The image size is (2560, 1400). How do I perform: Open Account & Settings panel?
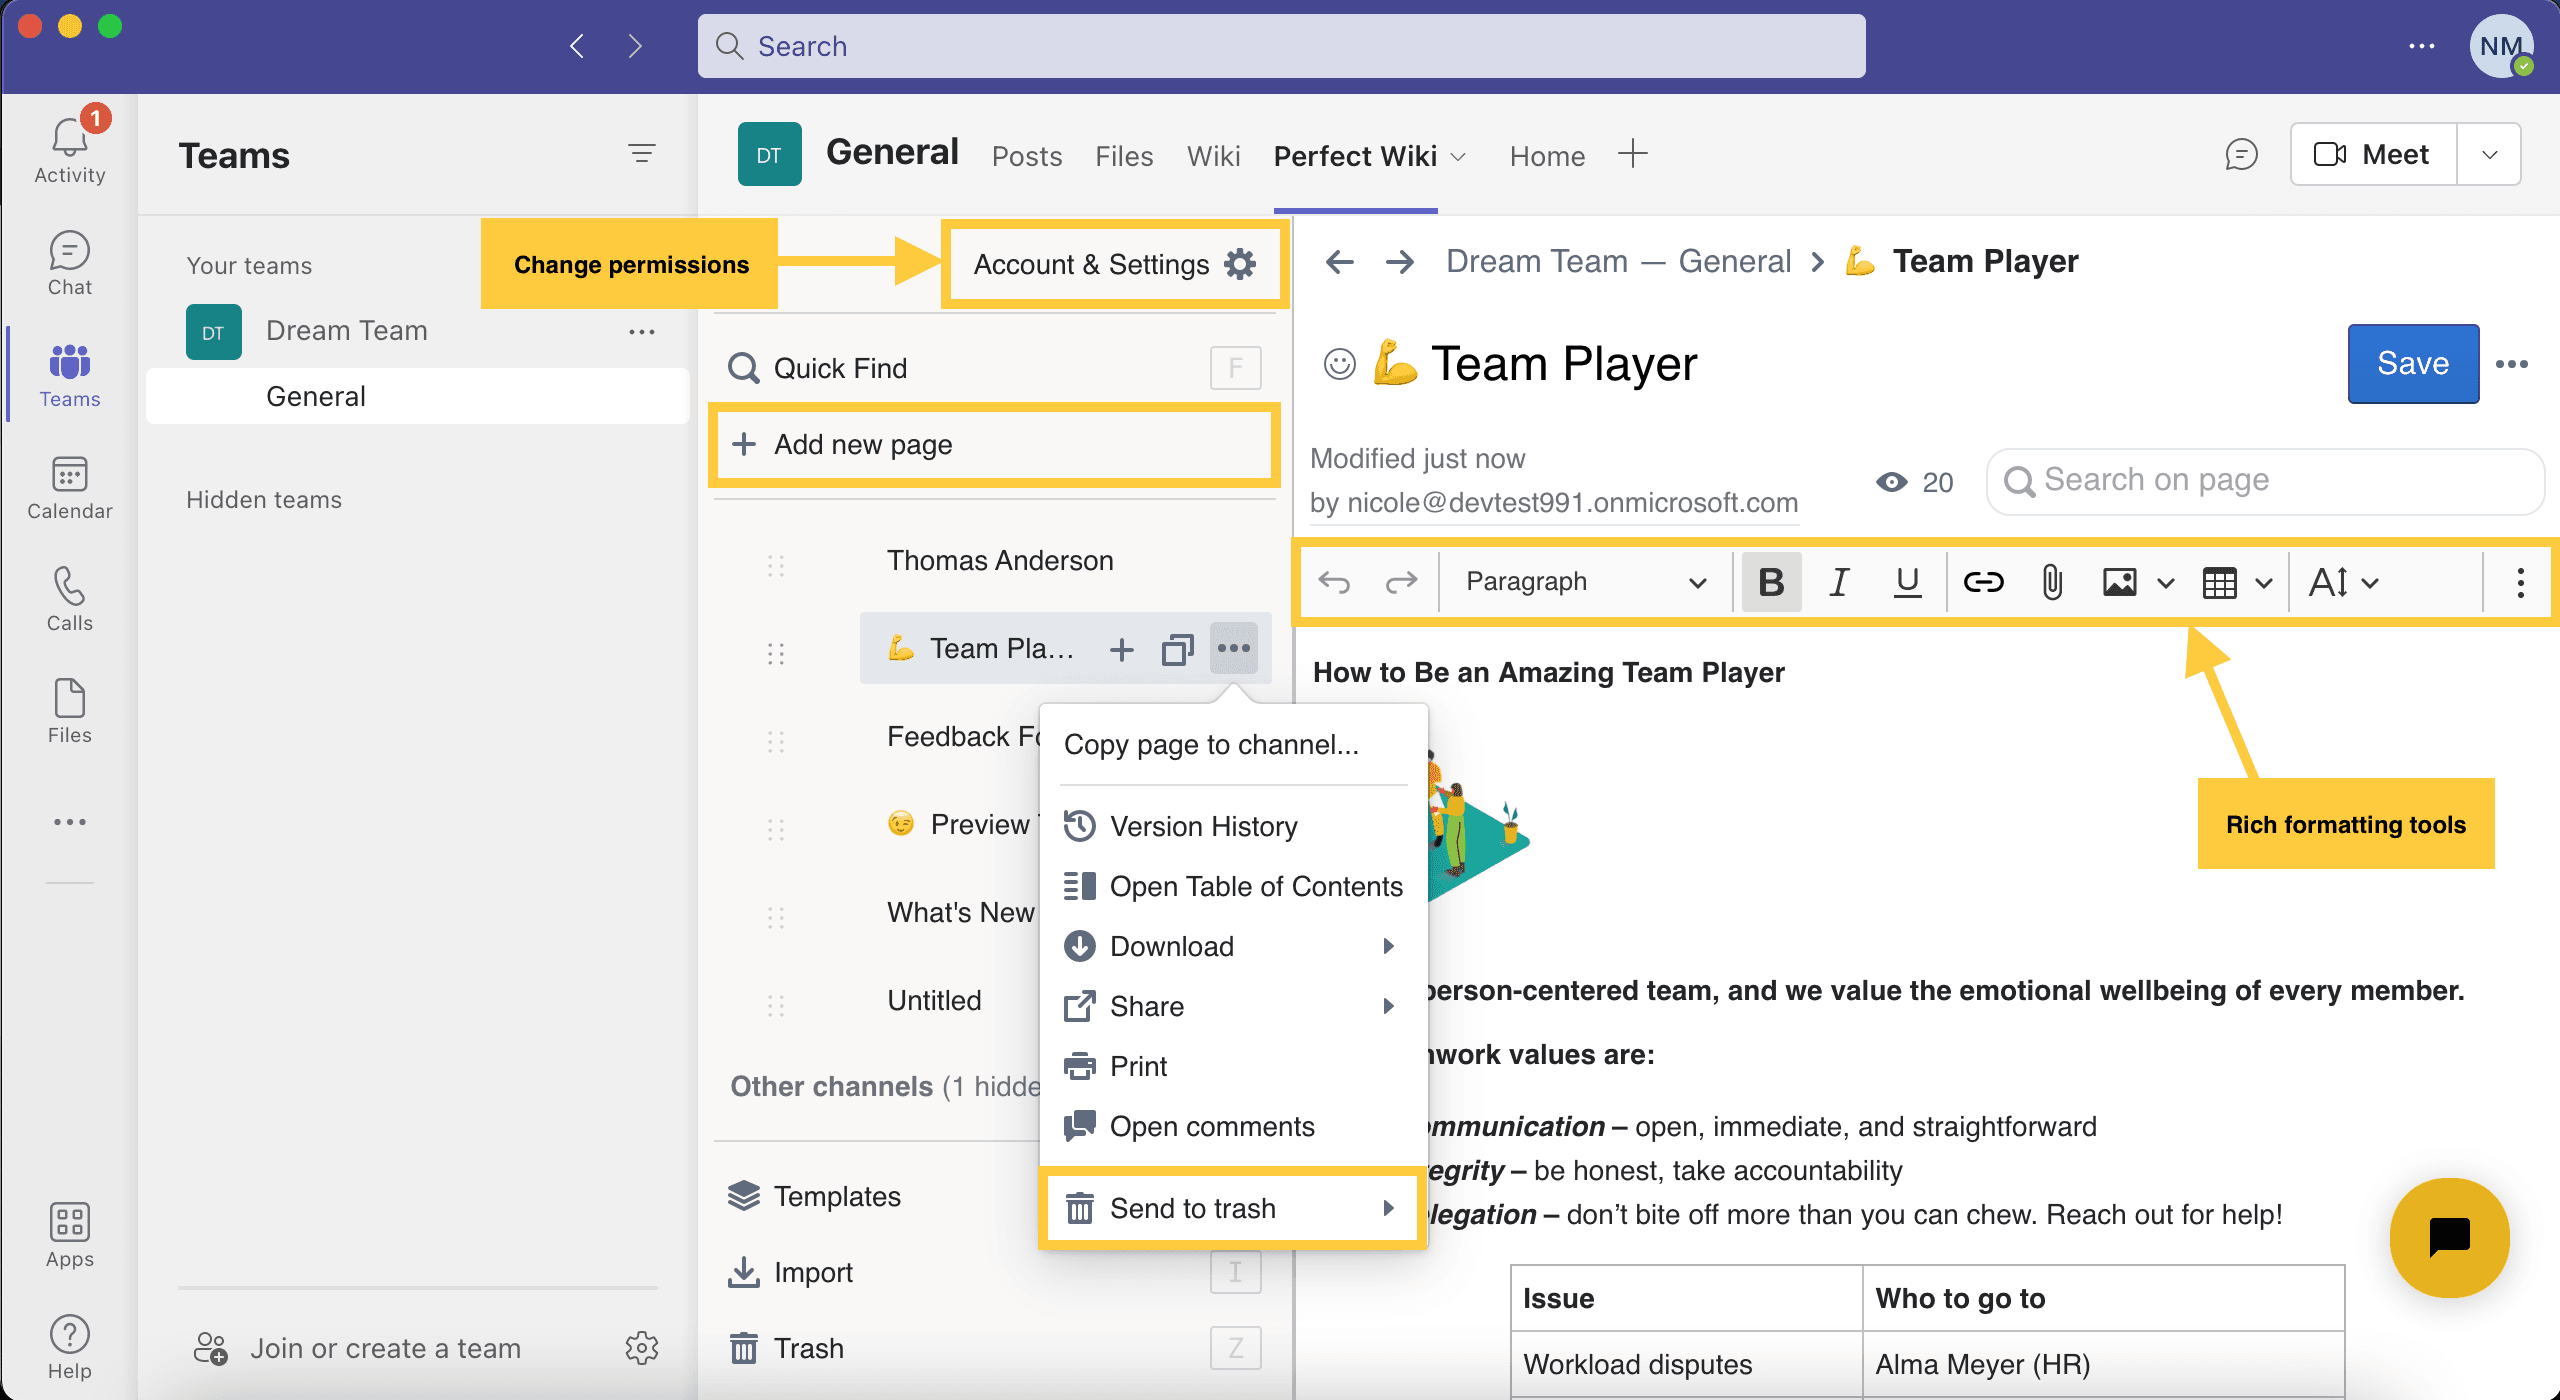click(x=1110, y=264)
